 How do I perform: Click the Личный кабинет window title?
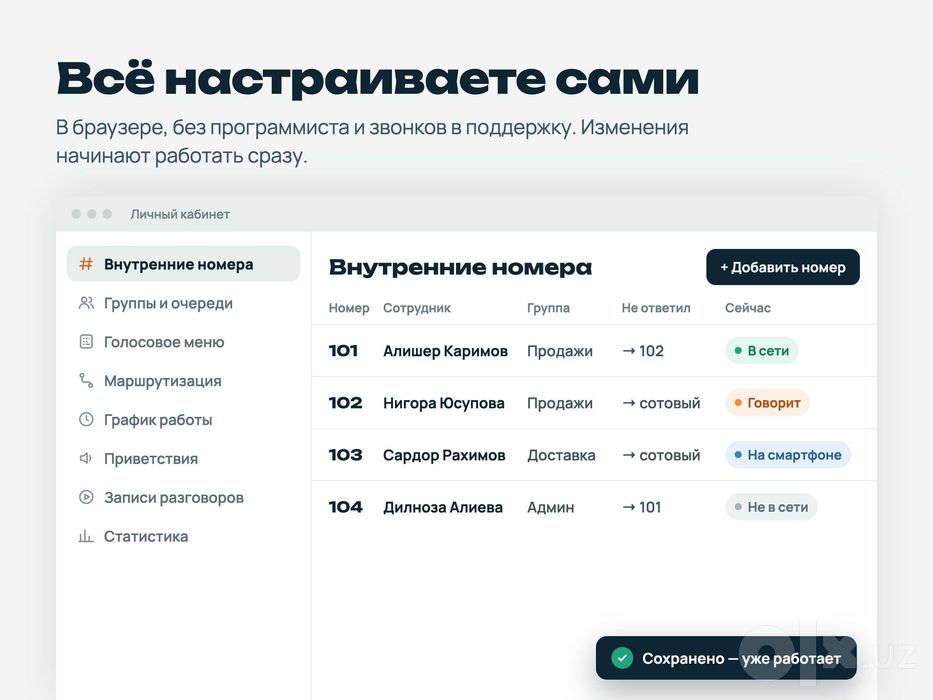point(180,214)
